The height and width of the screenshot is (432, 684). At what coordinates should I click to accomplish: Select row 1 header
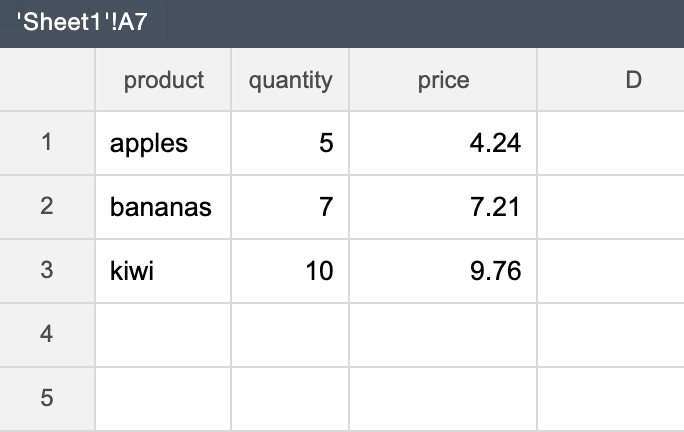[x=47, y=143]
